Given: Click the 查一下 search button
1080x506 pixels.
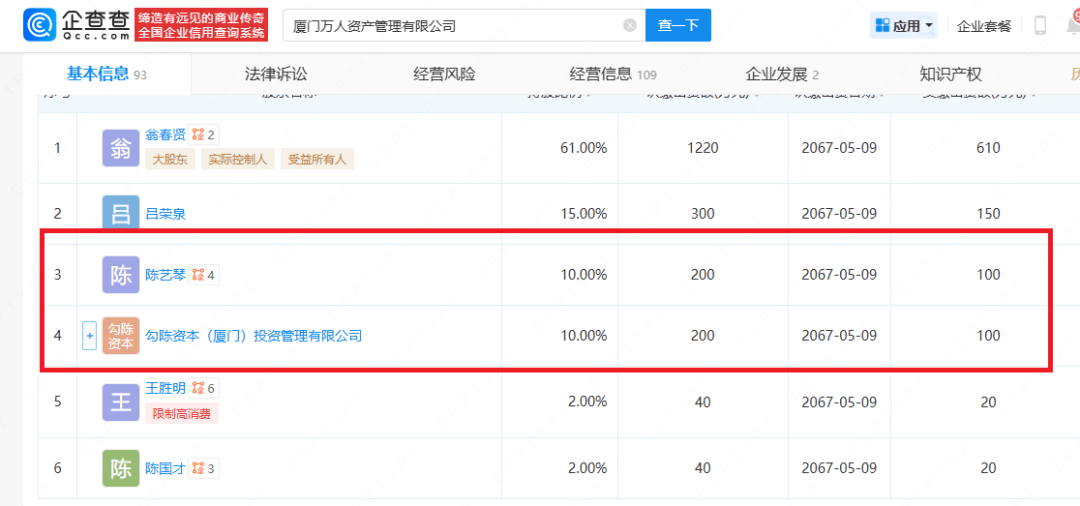Looking at the screenshot, I should pos(678,25).
